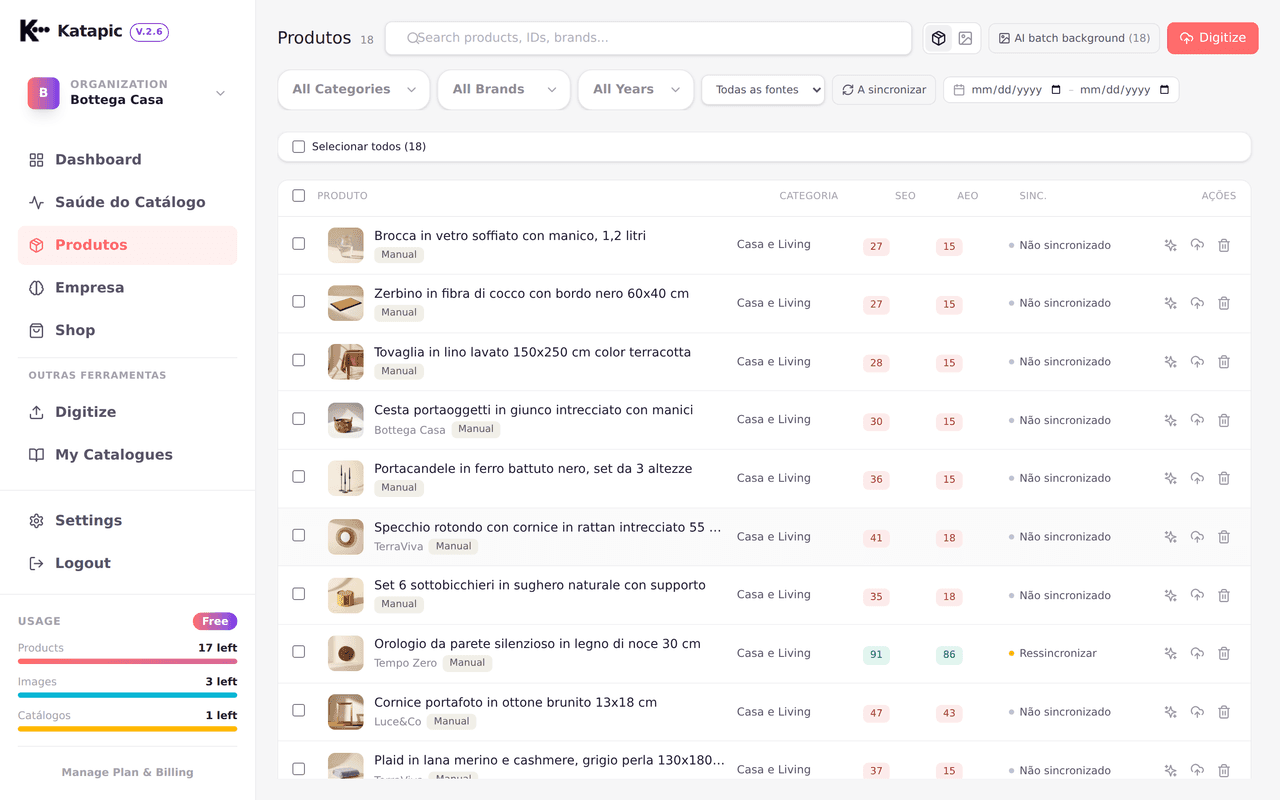This screenshot has height=800, width=1280.
Task: Click the Catálogos usage progress bar
Action: point(128,729)
